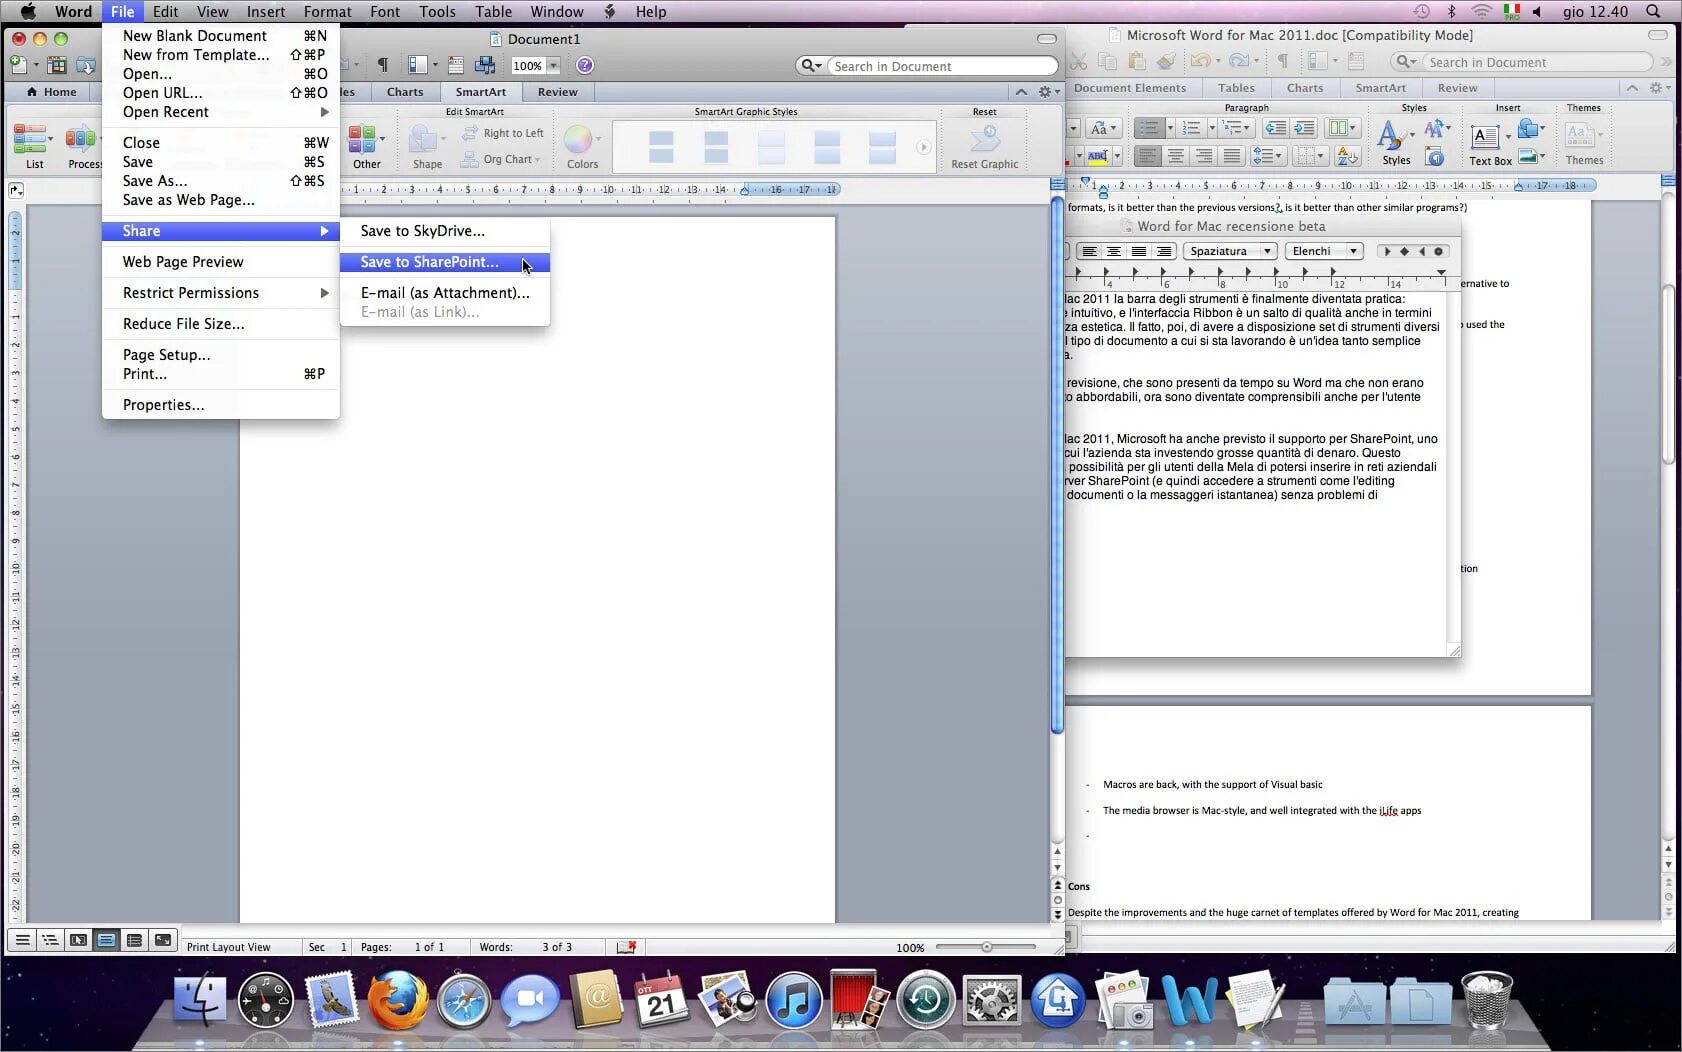
Task: Open the SmartArt Colors picker
Action: tap(582, 146)
